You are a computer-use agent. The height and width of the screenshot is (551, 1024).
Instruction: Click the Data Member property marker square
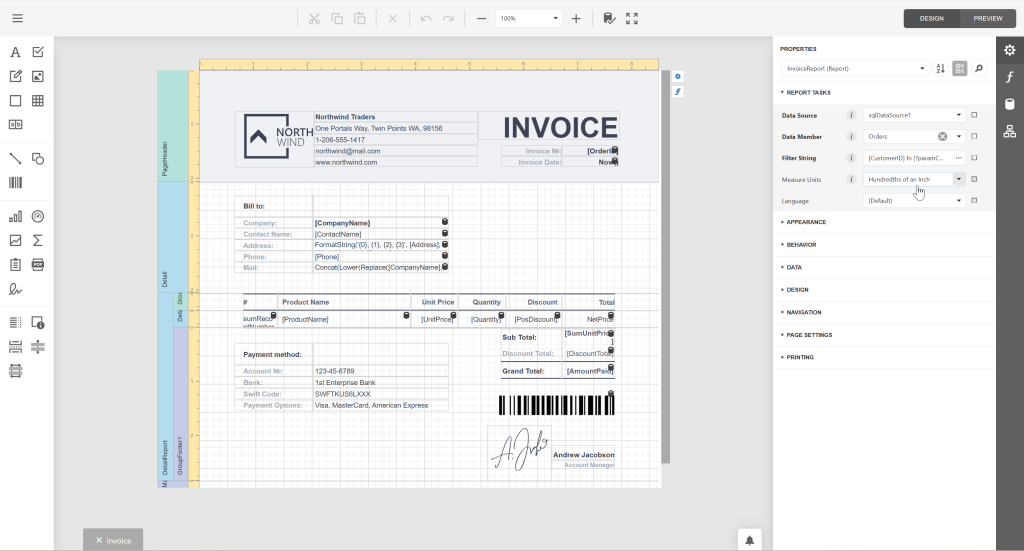coord(974,136)
